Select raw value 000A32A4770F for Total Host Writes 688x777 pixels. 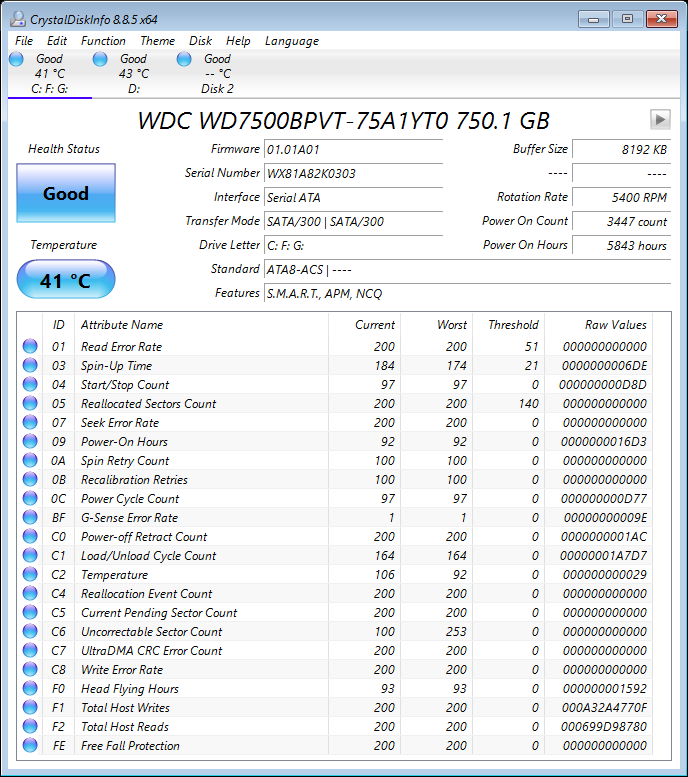pyautogui.click(x=604, y=708)
